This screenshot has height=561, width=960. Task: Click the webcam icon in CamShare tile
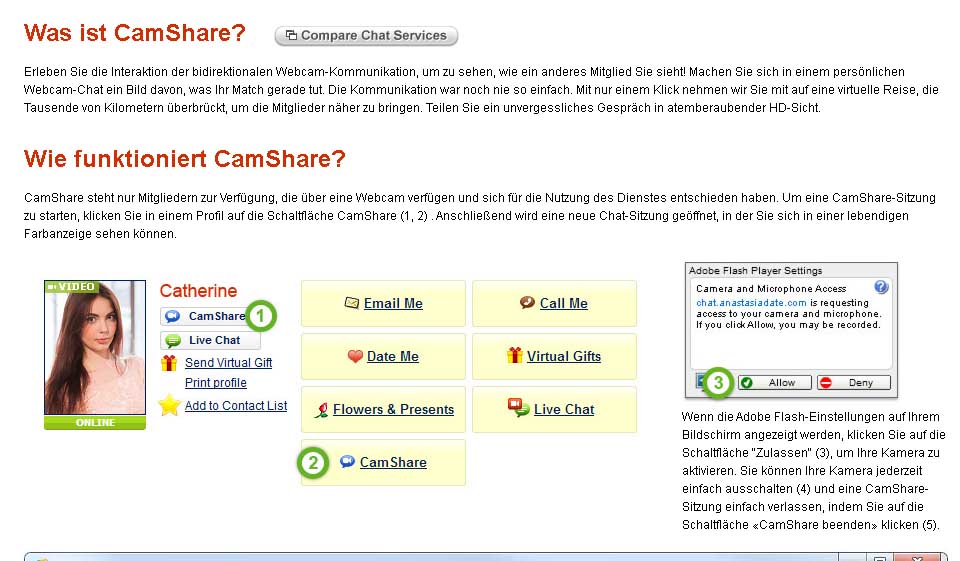[x=347, y=462]
